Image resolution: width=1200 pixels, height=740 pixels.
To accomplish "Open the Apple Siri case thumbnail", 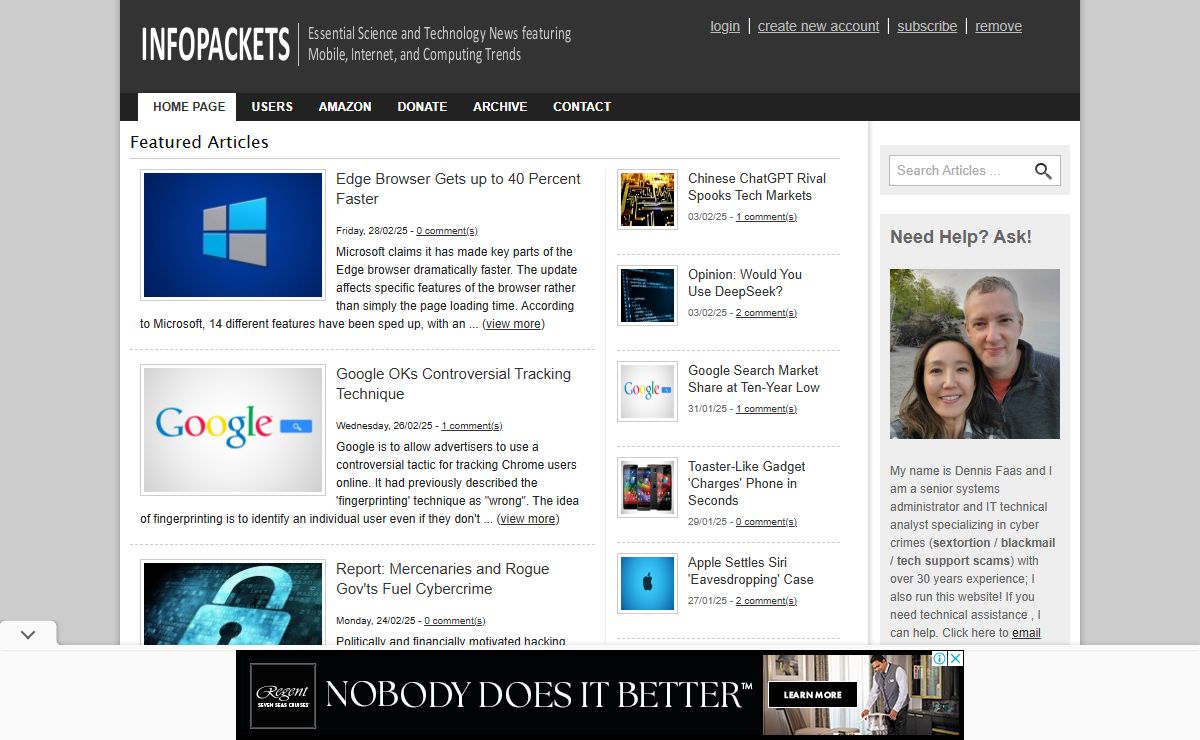I will [x=647, y=583].
